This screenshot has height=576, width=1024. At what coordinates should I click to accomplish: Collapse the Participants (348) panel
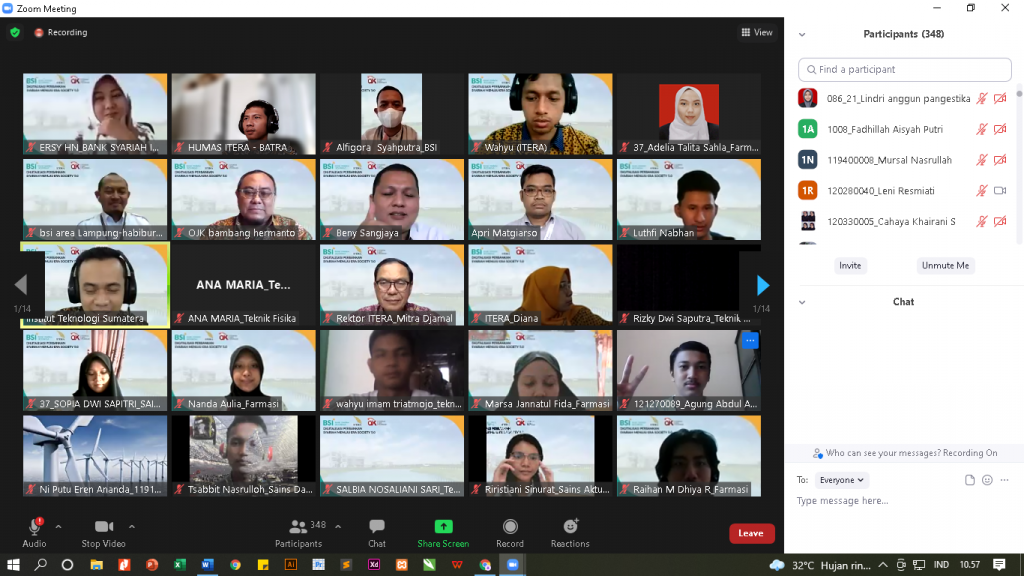(x=802, y=35)
